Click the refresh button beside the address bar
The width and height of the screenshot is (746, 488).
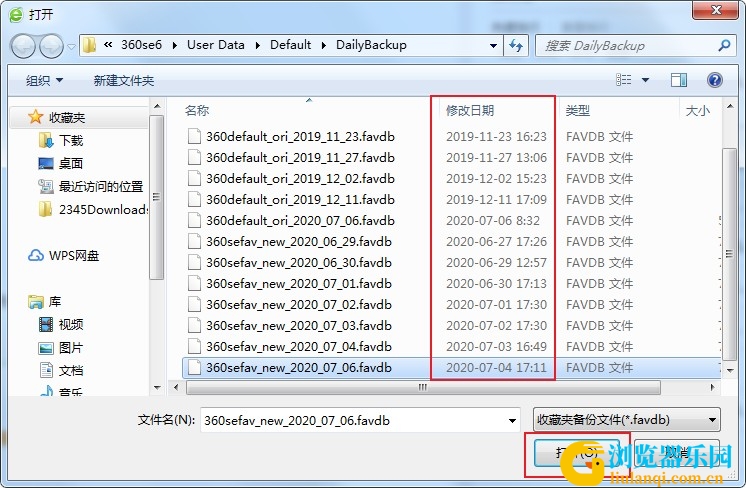(x=516, y=46)
